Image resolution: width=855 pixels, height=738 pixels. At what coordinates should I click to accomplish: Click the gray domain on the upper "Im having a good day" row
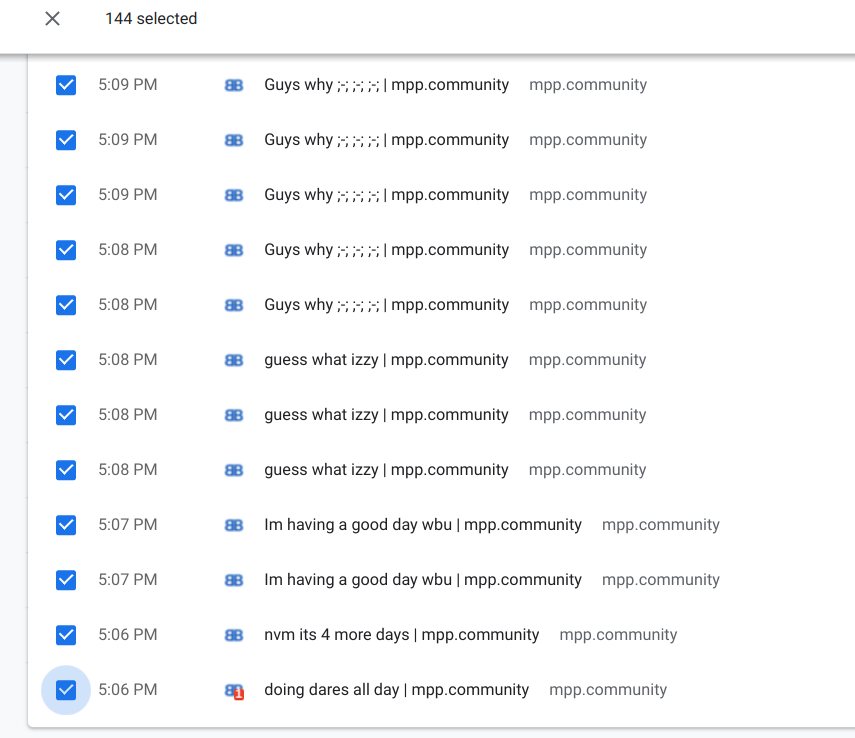click(x=661, y=525)
